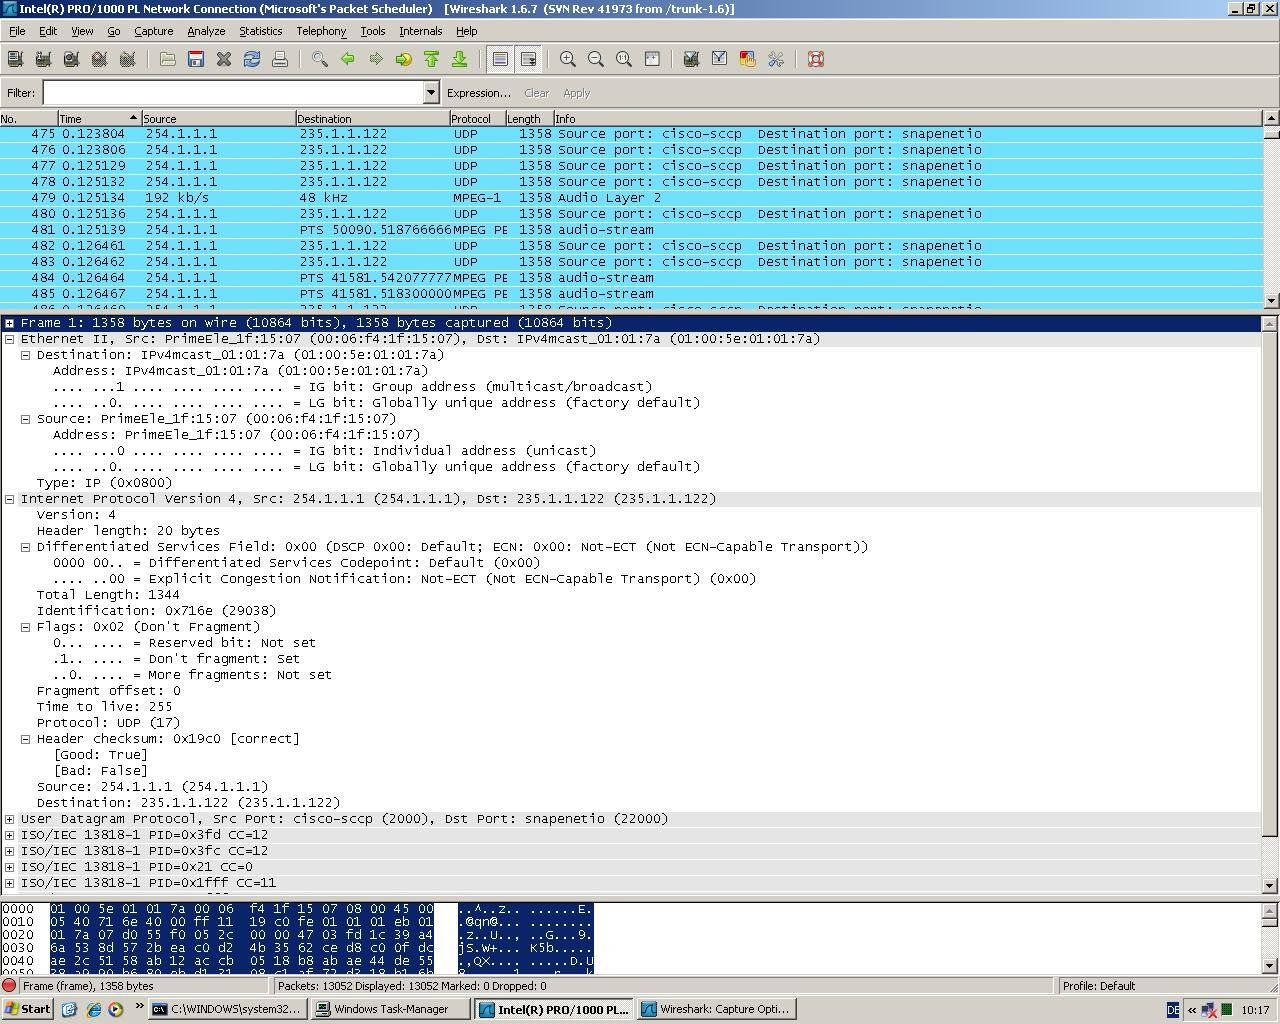Jump to the first packet
The image size is (1280, 1024).
coord(432,59)
